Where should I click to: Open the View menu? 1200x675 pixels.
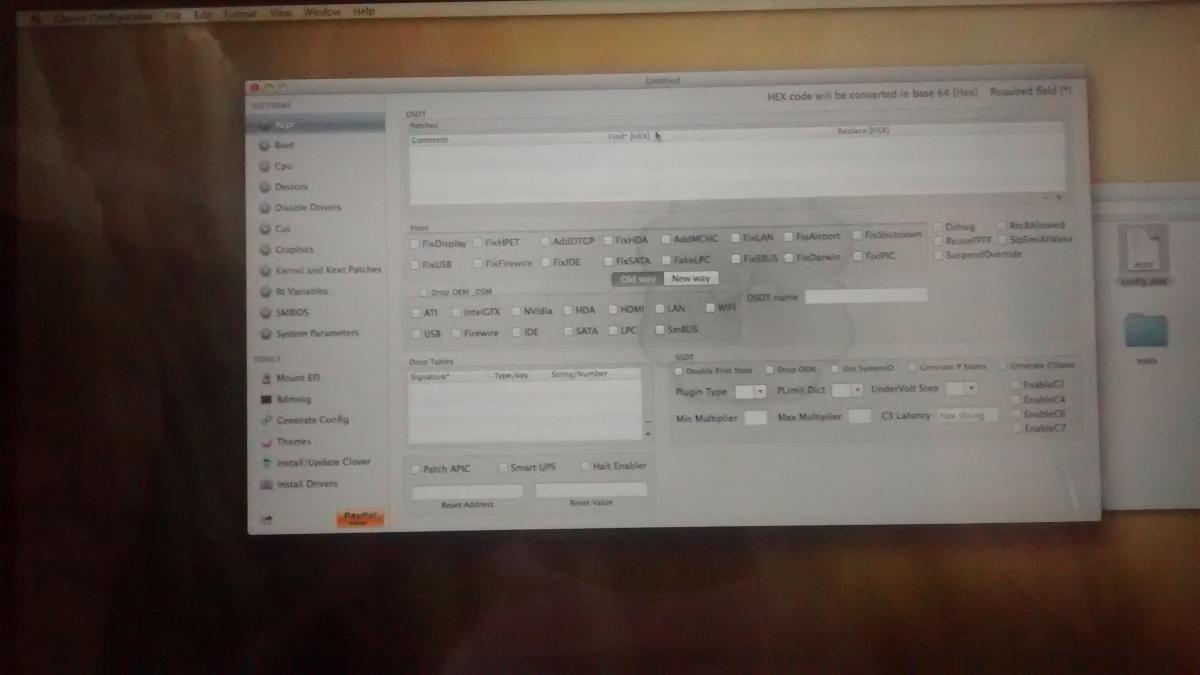pyautogui.click(x=281, y=13)
